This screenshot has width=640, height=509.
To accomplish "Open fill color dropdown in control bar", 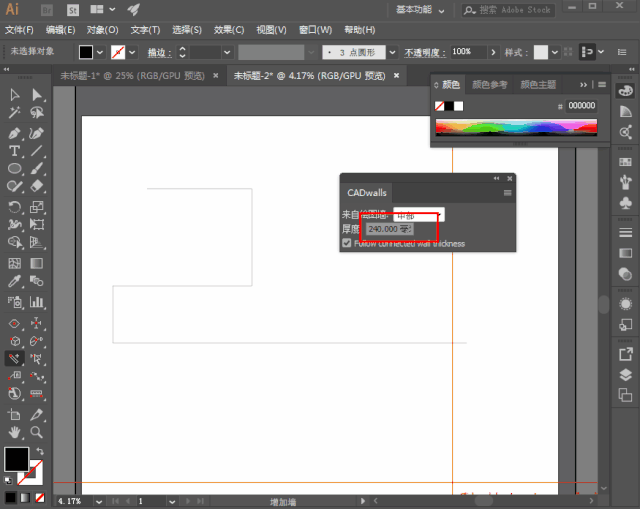I will pos(100,52).
